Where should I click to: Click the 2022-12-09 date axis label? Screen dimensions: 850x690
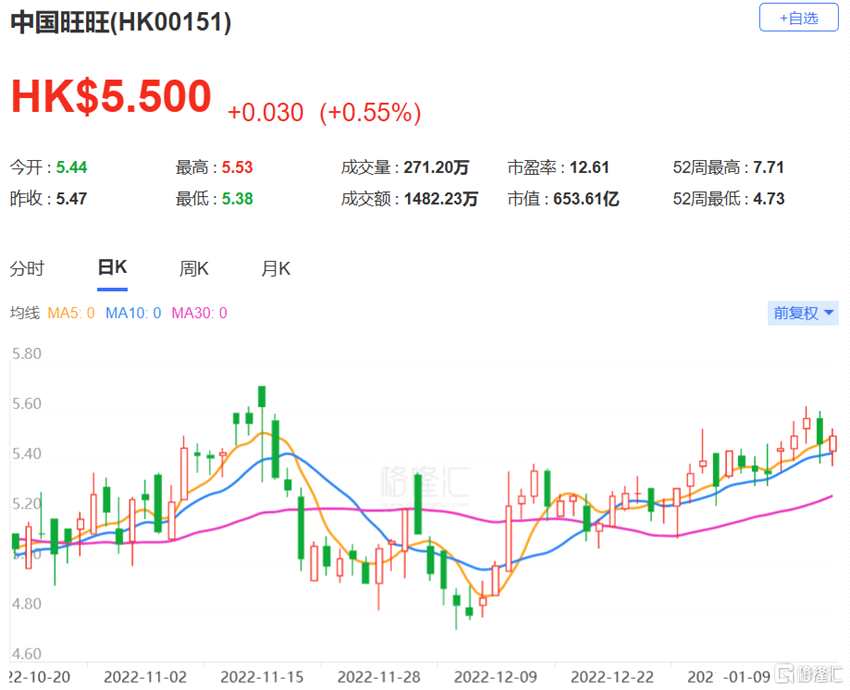(x=495, y=677)
